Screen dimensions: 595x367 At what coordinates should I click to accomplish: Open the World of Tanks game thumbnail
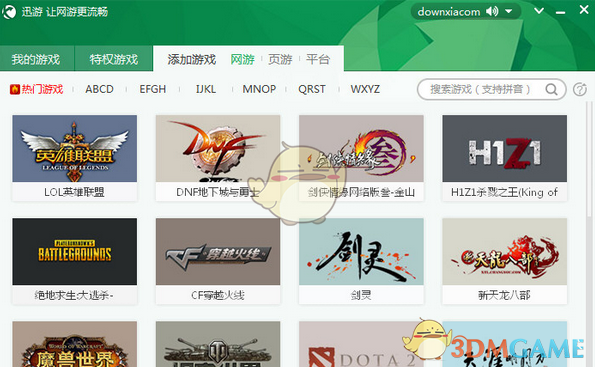pos(218,344)
